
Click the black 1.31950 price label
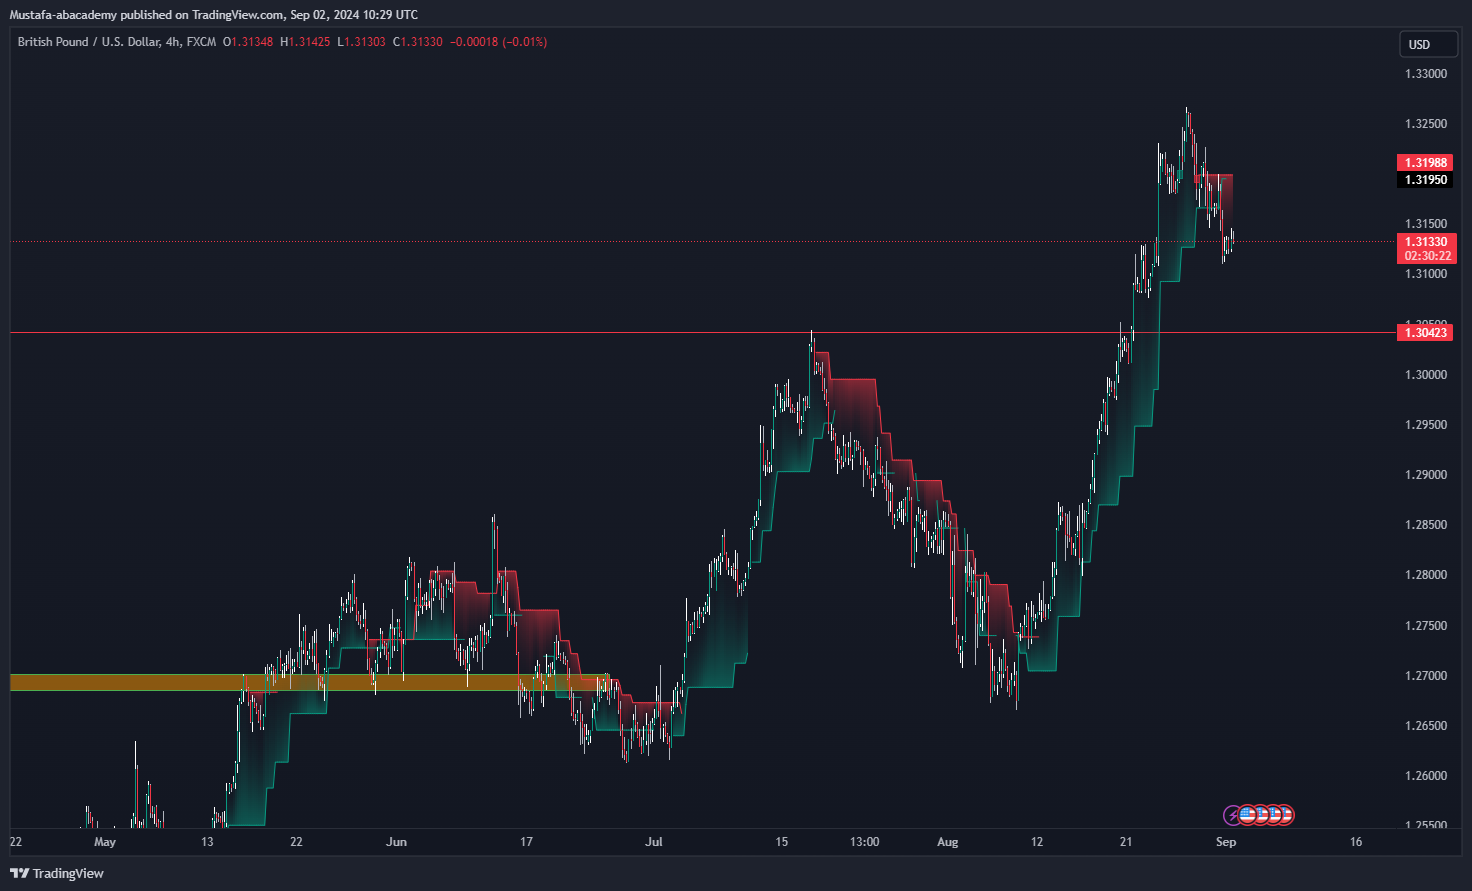point(1425,180)
